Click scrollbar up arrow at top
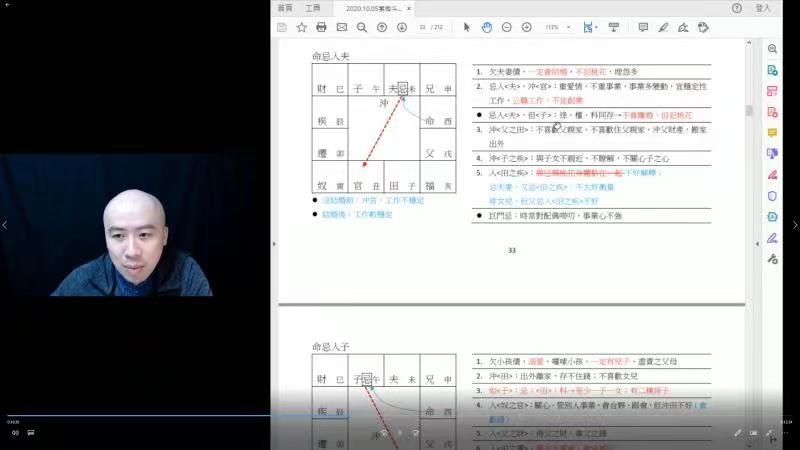The width and height of the screenshot is (800, 450). [x=749, y=43]
